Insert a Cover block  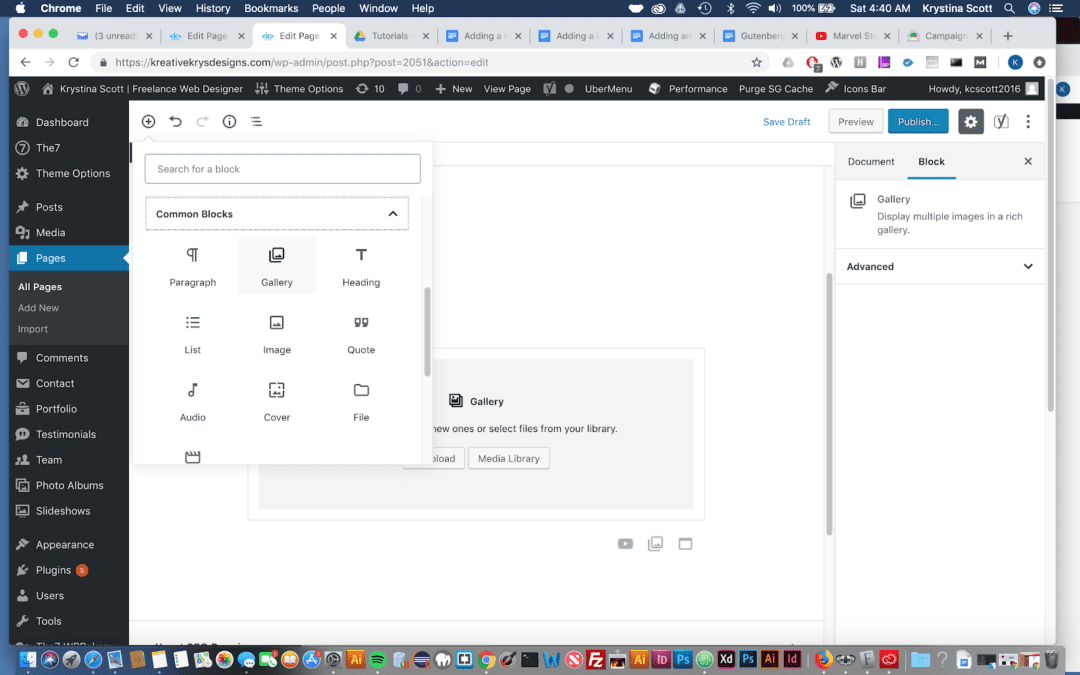click(277, 402)
